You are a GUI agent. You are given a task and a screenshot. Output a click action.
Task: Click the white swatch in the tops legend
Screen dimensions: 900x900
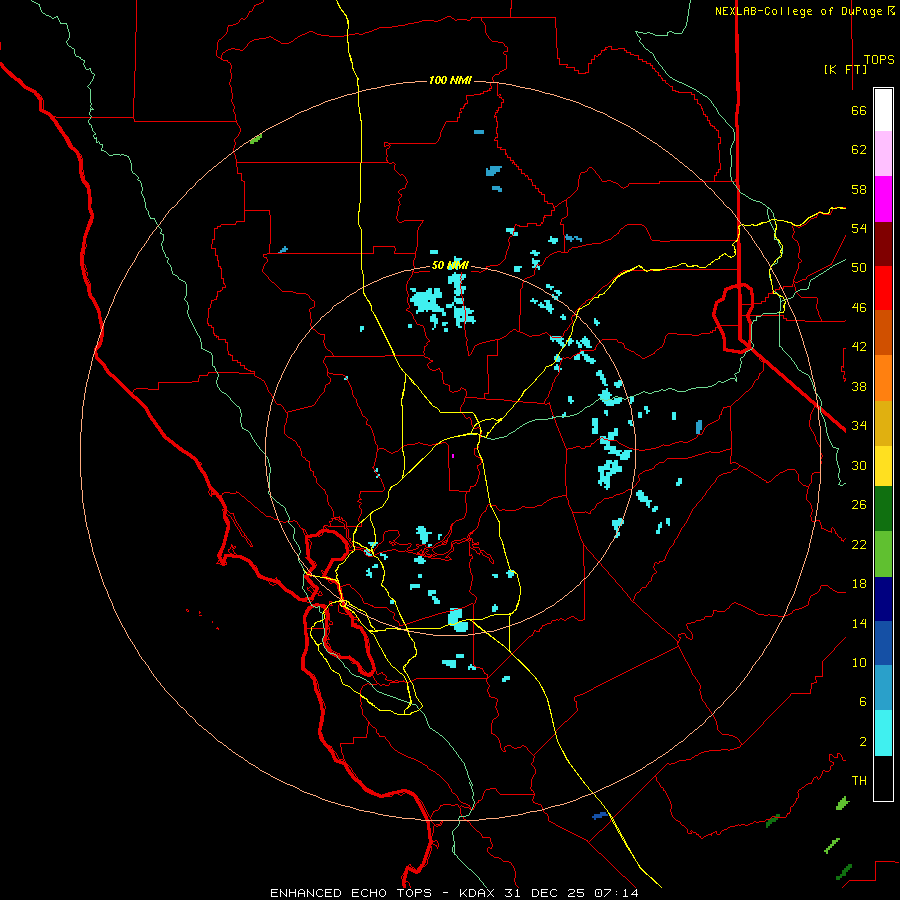click(883, 110)
